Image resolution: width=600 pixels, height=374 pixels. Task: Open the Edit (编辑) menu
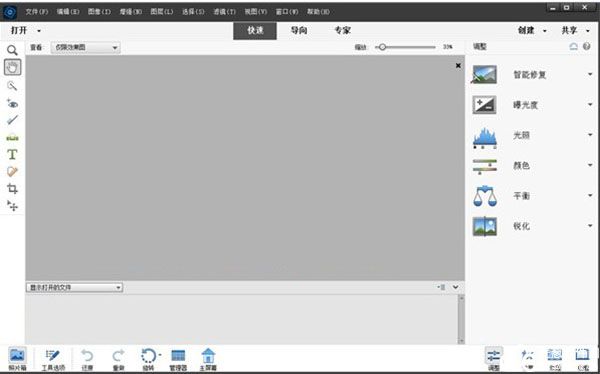68,12
